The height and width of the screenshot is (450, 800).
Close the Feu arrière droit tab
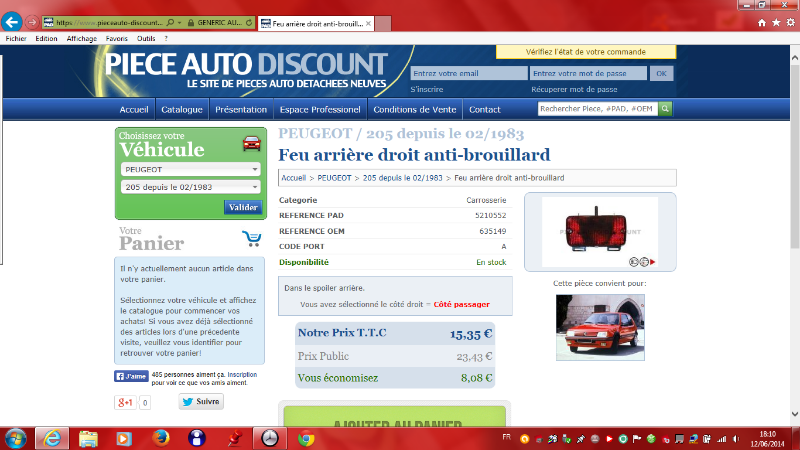(368, 23)
